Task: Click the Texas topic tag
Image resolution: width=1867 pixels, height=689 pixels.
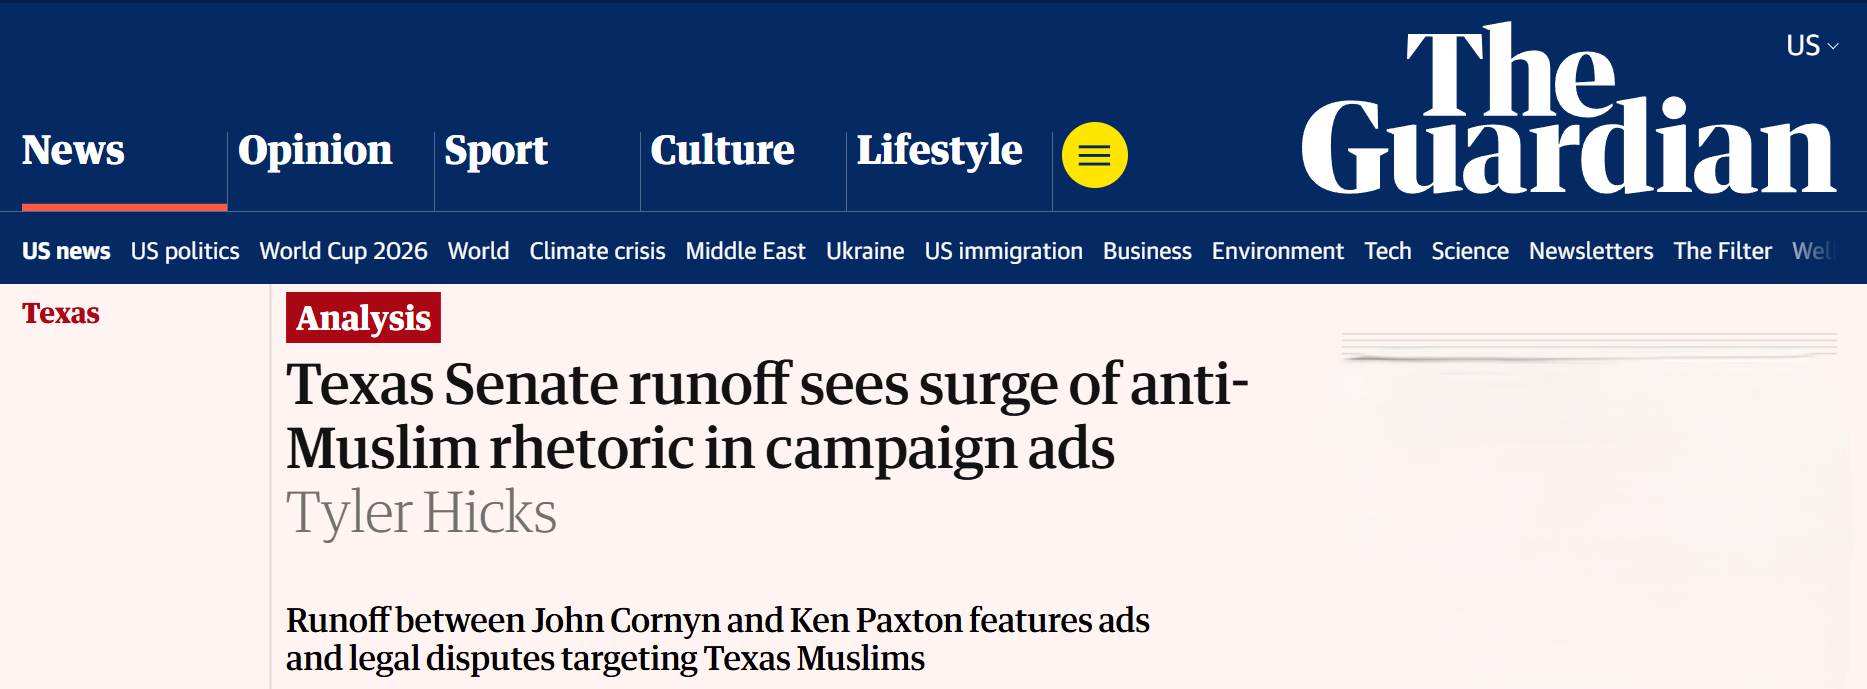Action: coord(61,313)
